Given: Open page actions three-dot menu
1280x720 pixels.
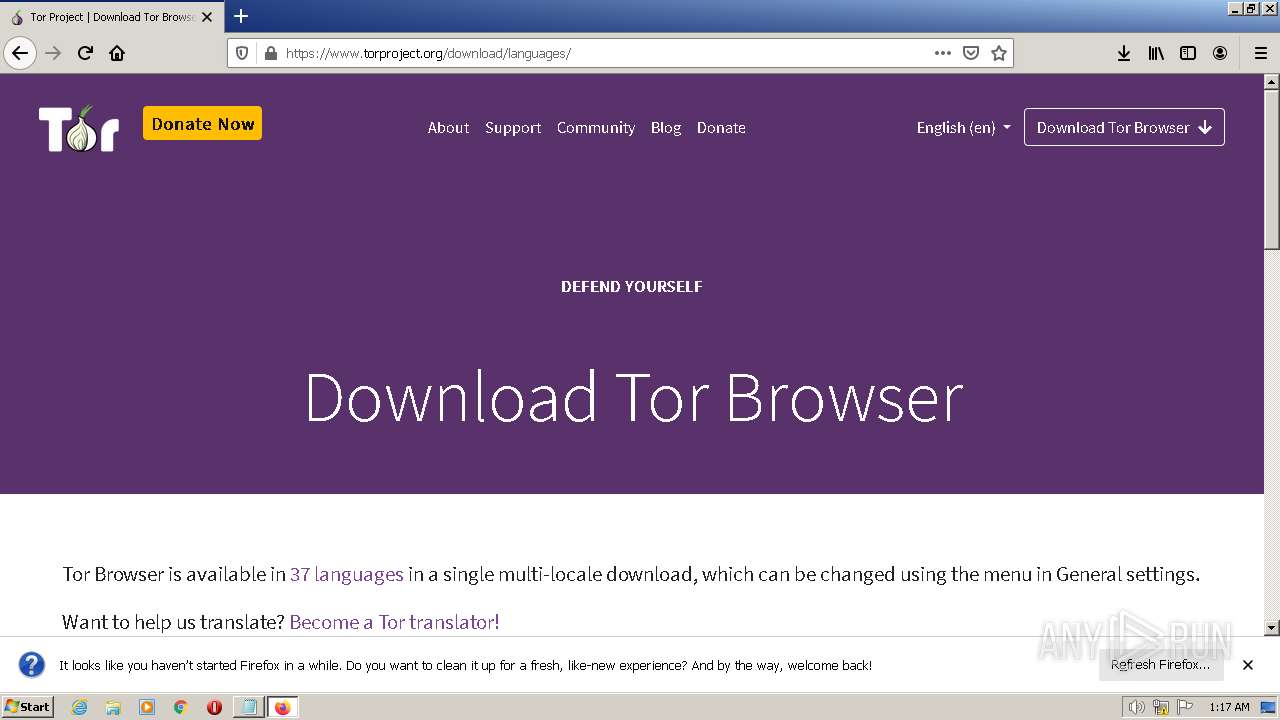Looking at the screenshot, I should pyautogui.click(x=942, y=53).
